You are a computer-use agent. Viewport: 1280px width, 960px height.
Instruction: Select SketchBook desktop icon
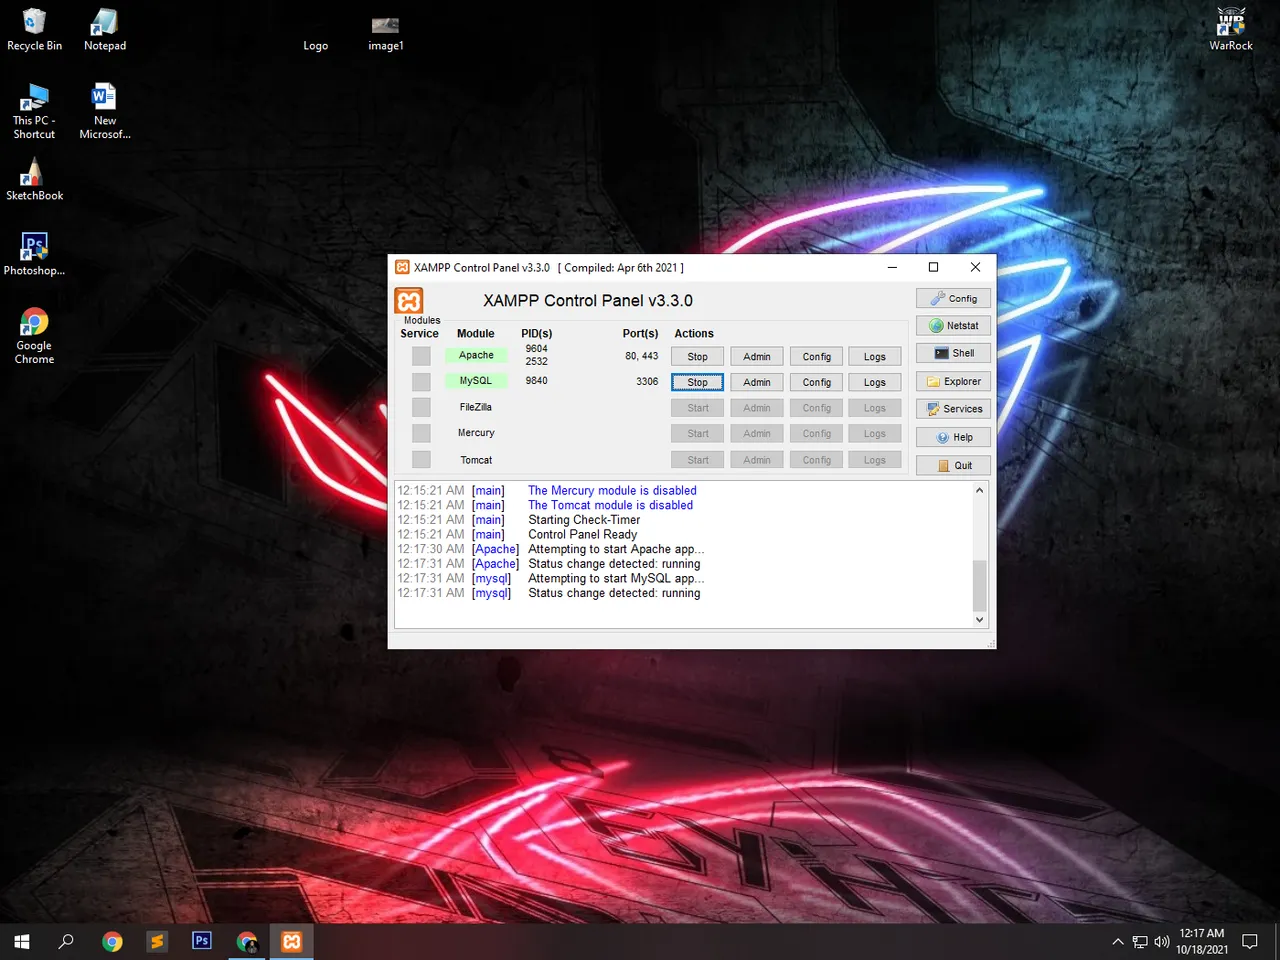point(34,180)
